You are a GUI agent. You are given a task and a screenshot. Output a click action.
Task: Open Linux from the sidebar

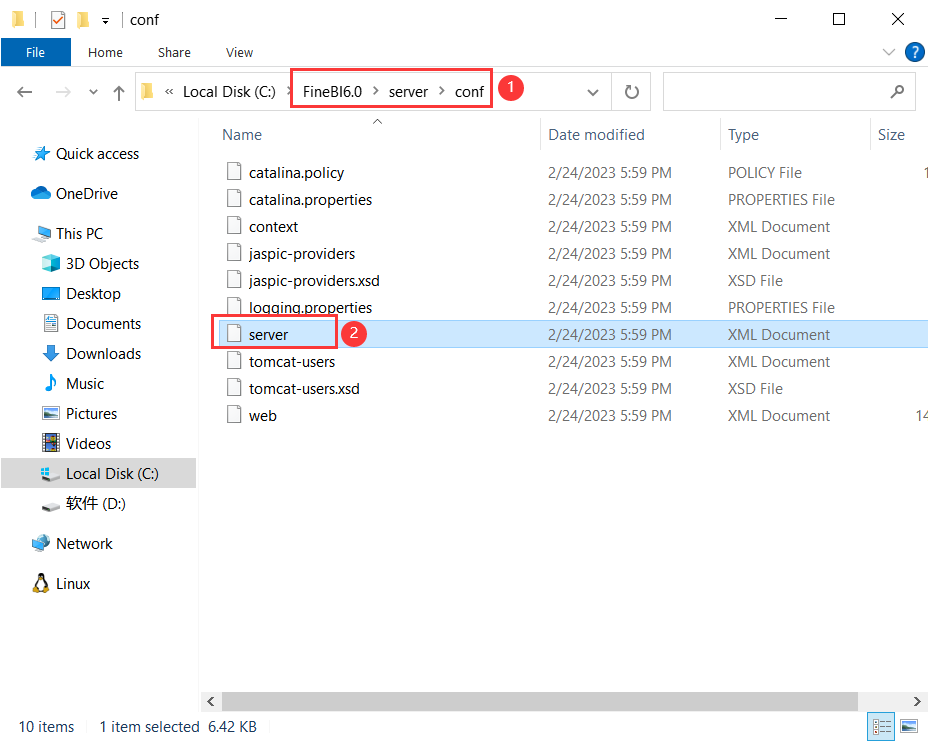coord(74,583)
